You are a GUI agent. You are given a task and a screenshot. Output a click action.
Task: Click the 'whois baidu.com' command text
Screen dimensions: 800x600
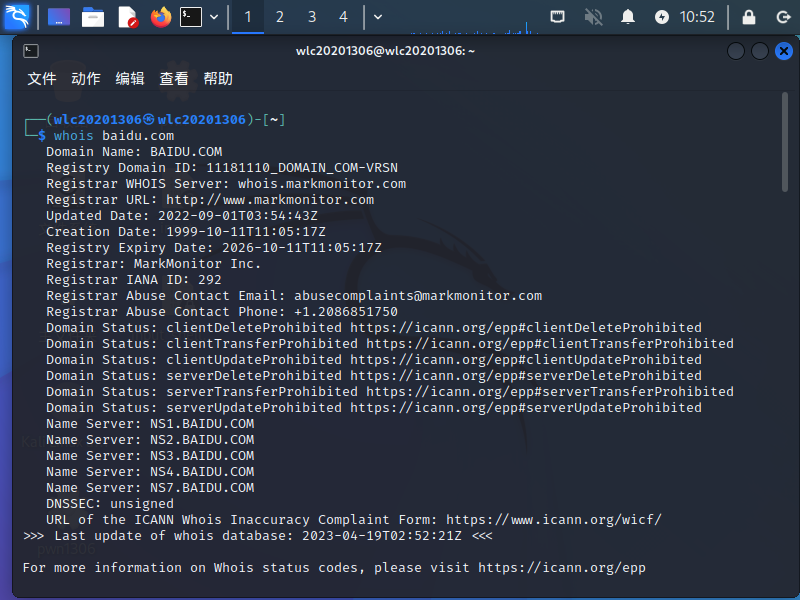click(114, 136)
